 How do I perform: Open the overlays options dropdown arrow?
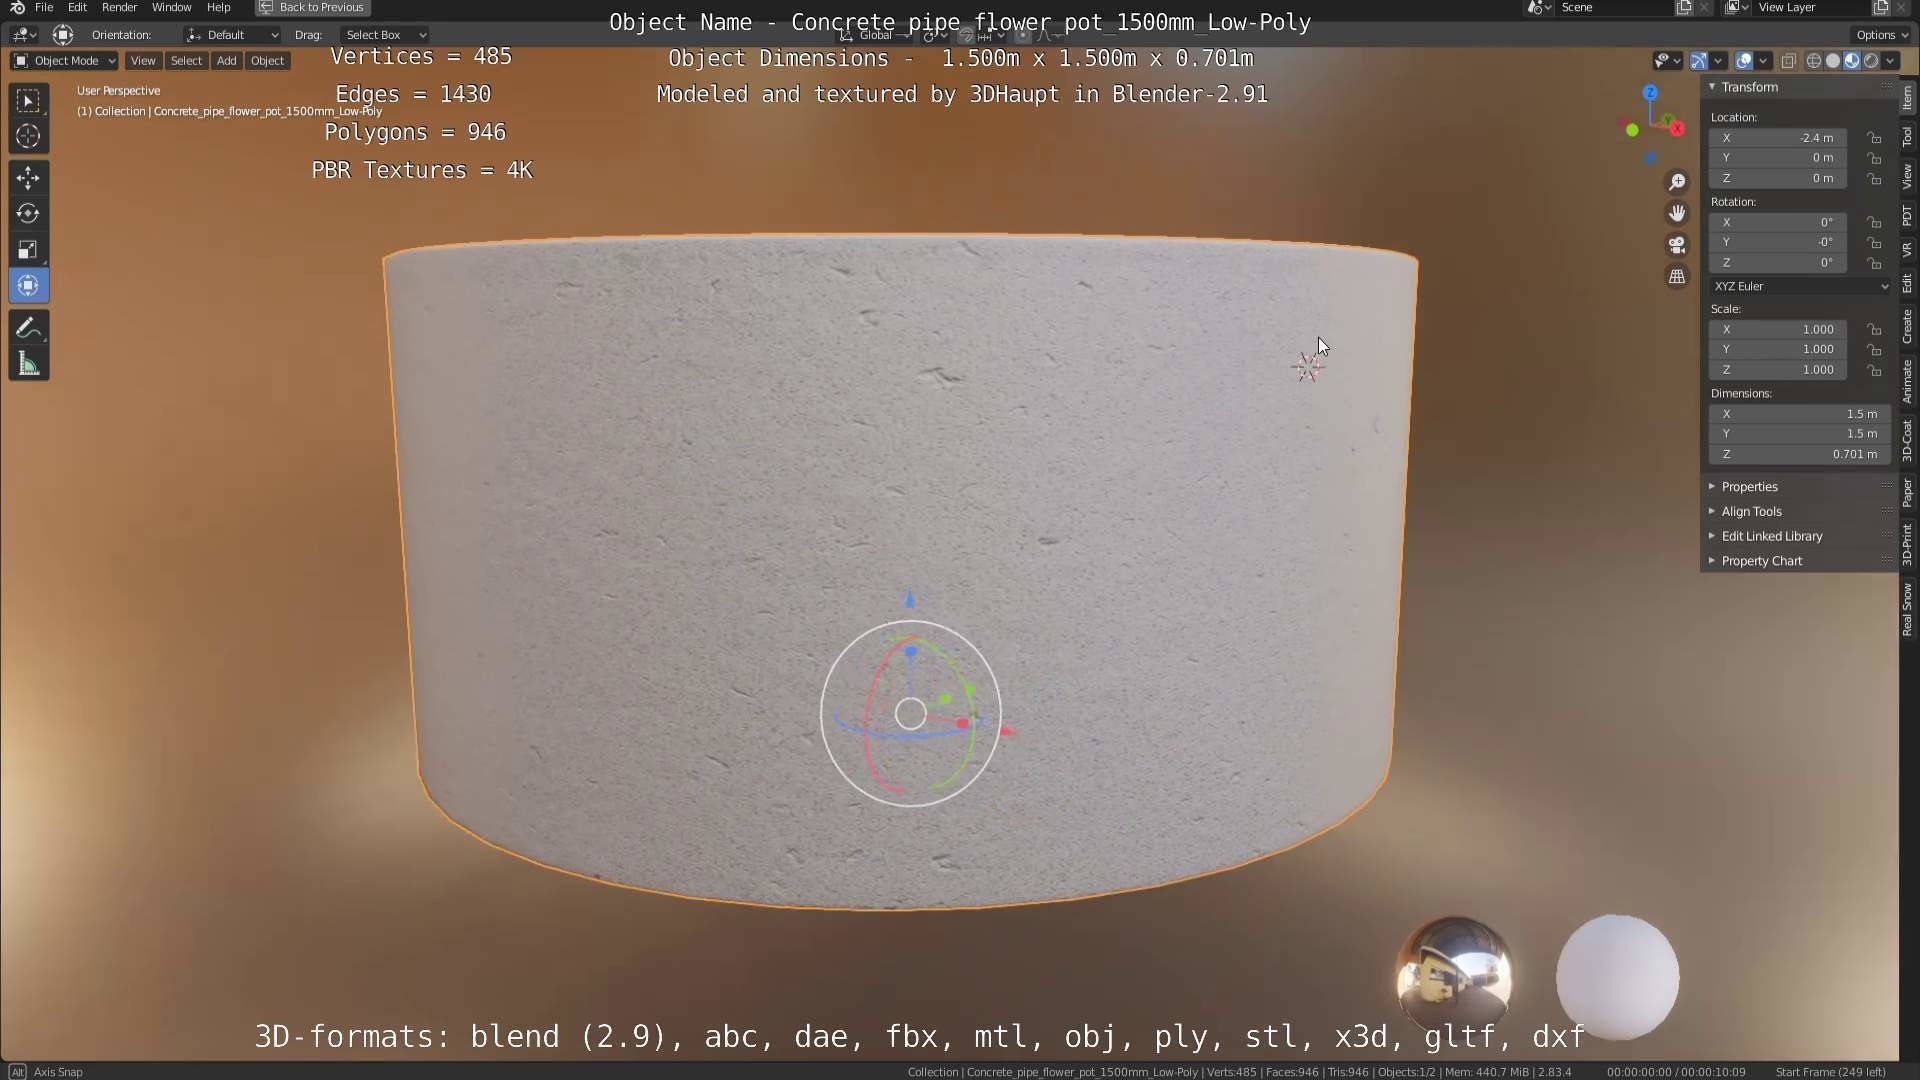pos(1763,61)
